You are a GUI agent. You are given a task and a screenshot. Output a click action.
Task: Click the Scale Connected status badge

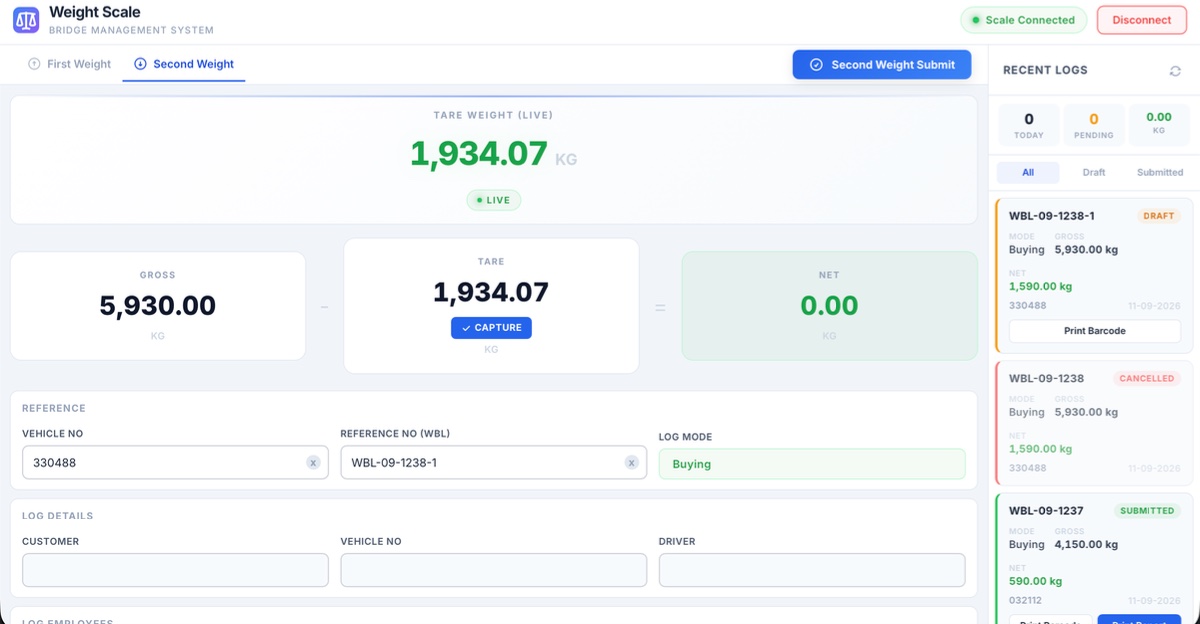point(1022,20)
